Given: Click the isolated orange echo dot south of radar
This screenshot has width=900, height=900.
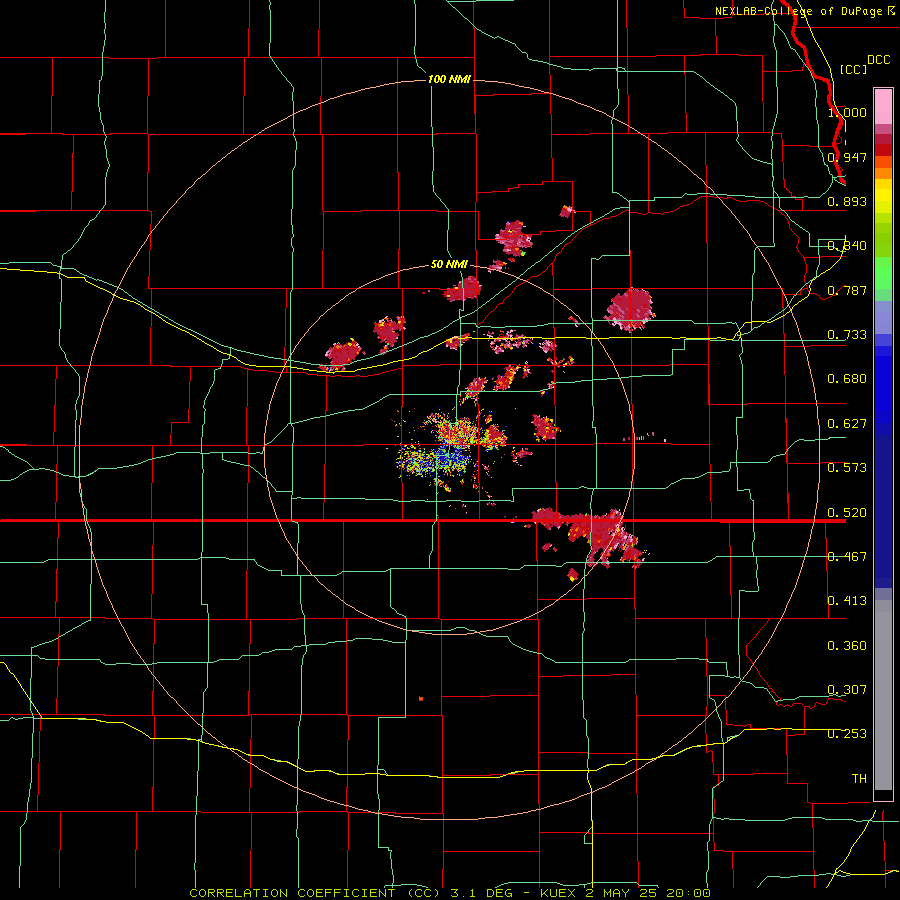Looking at the screenshot, I should (x=421, y=699).
